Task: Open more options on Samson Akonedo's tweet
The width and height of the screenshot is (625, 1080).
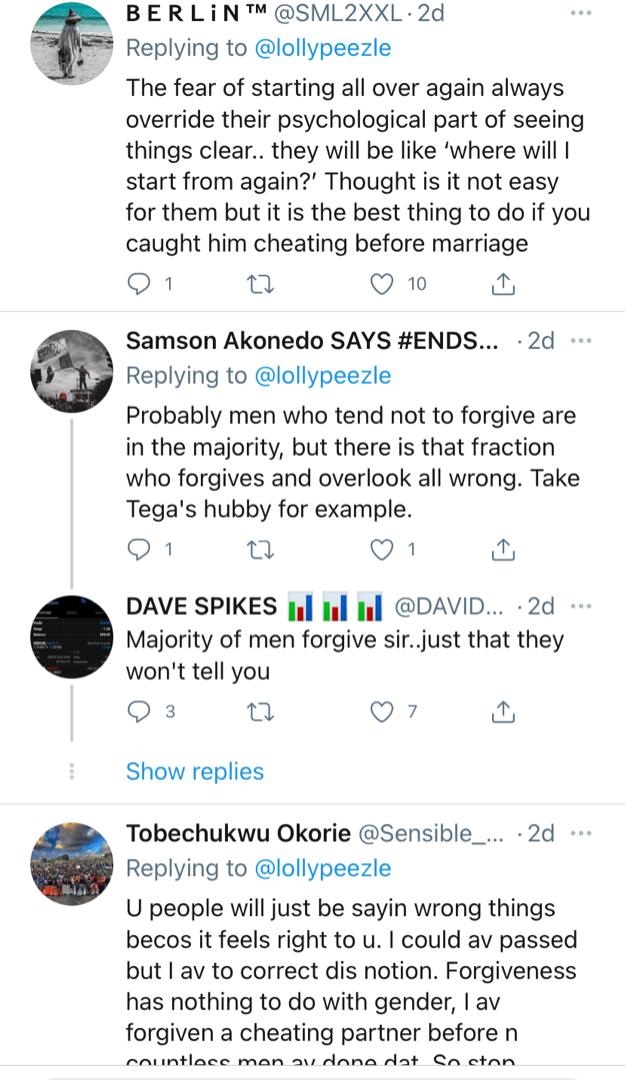Action: (x=581, y=341)
